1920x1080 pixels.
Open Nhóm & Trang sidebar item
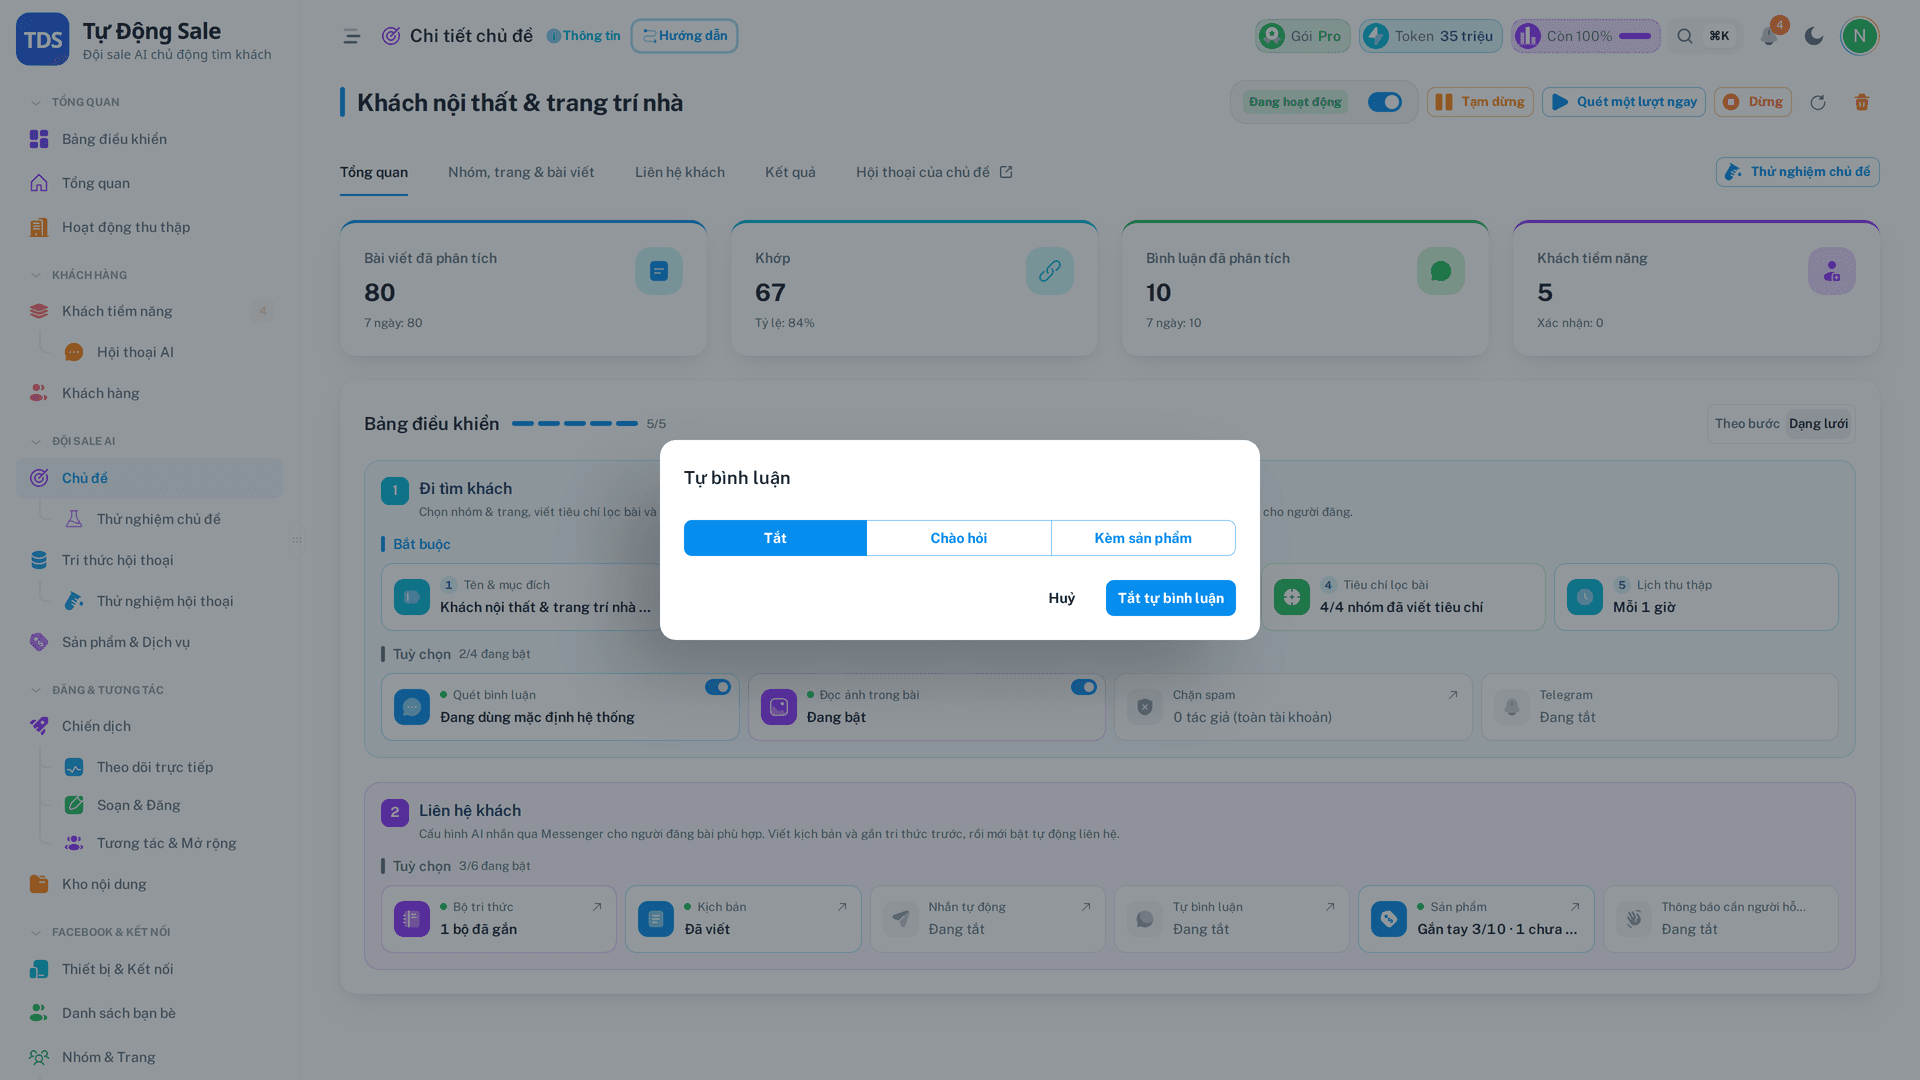pyautogui.click(x=150, y=1057)
